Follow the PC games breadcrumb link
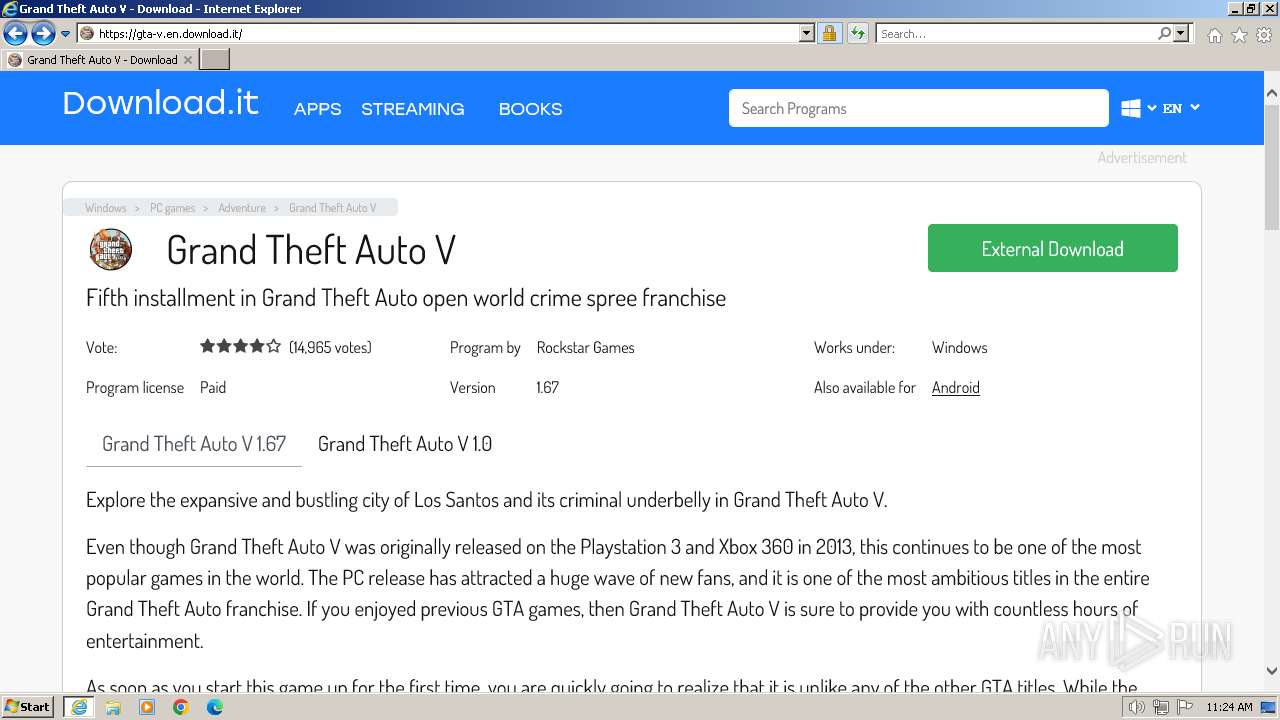Image resolution: width=1280 pixels, height=720 pixels. click(x=173, y=208)
